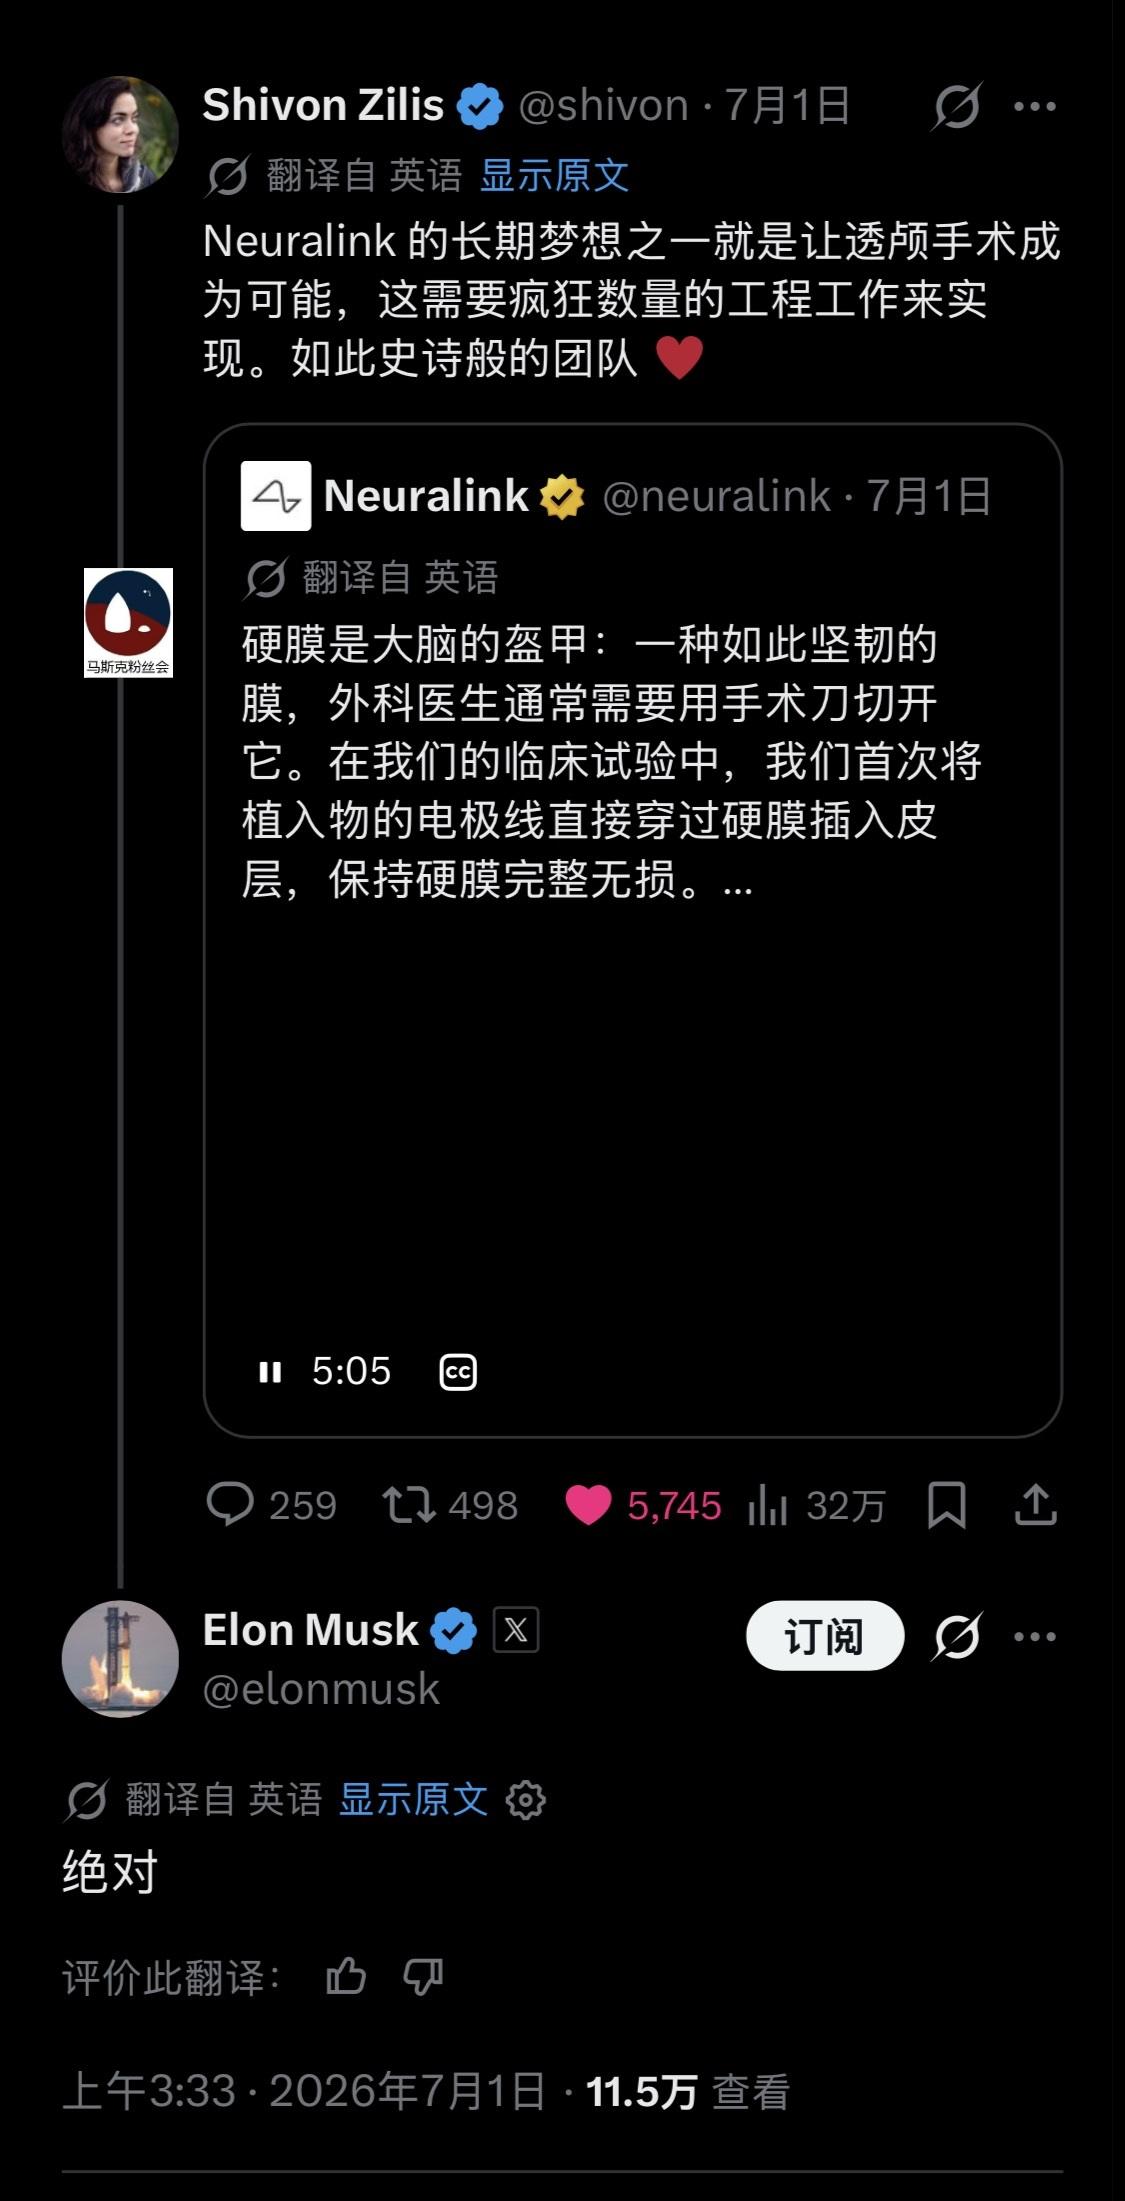Pause the Neuralink video
1125x2201 pixels.
[270, 1372]
